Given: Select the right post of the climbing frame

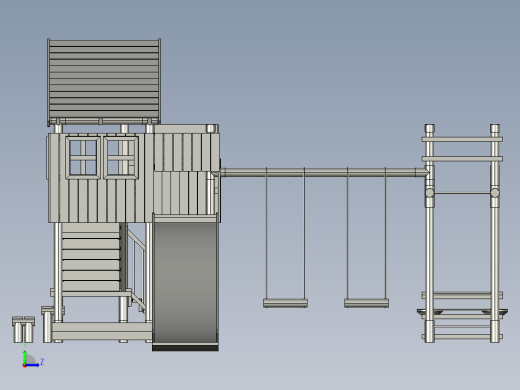Looking at the screenshot, I should 495,233.
